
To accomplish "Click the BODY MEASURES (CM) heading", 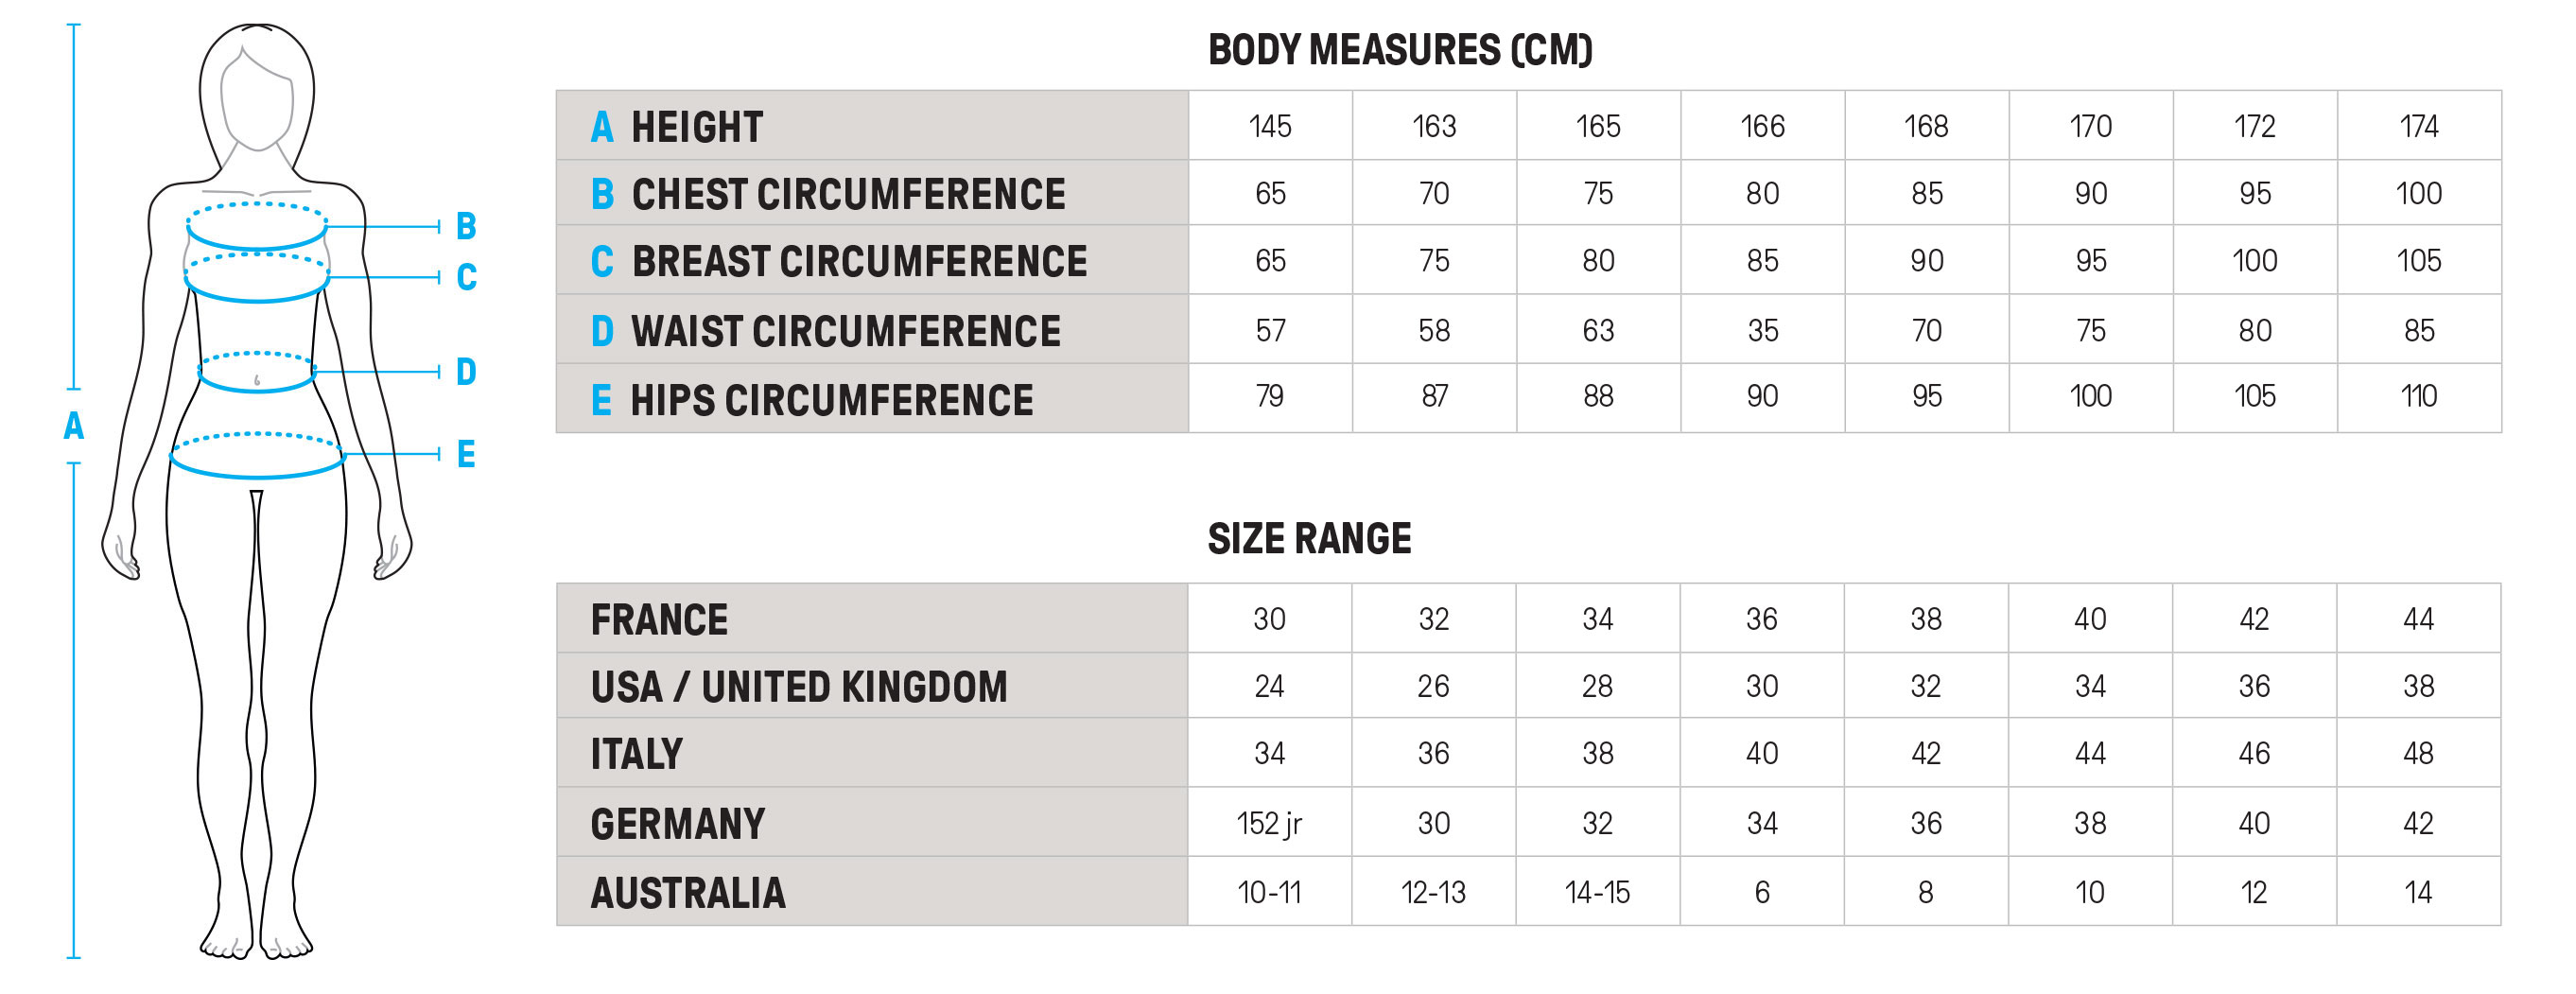I will coord(1399,50).
